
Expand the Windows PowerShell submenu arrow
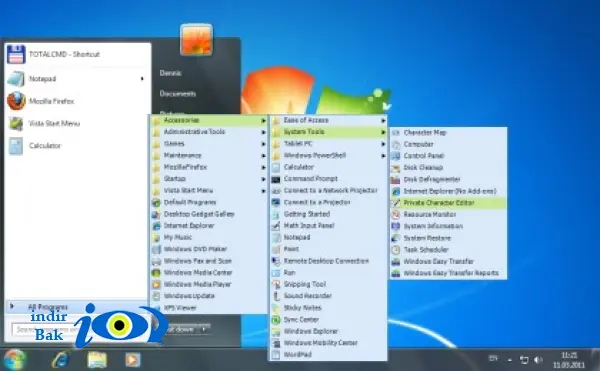pos(383,156)
